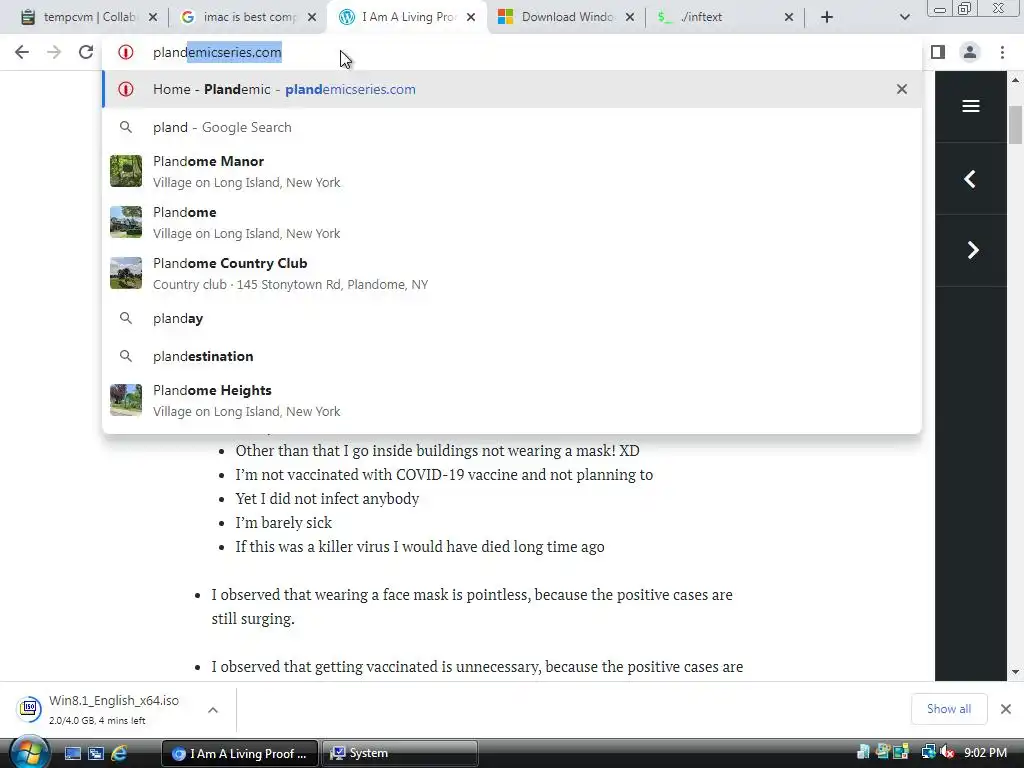Open the Win8.1_English_x64.iso download item
Screen dimensions: 1024x768
pos(104,709)
